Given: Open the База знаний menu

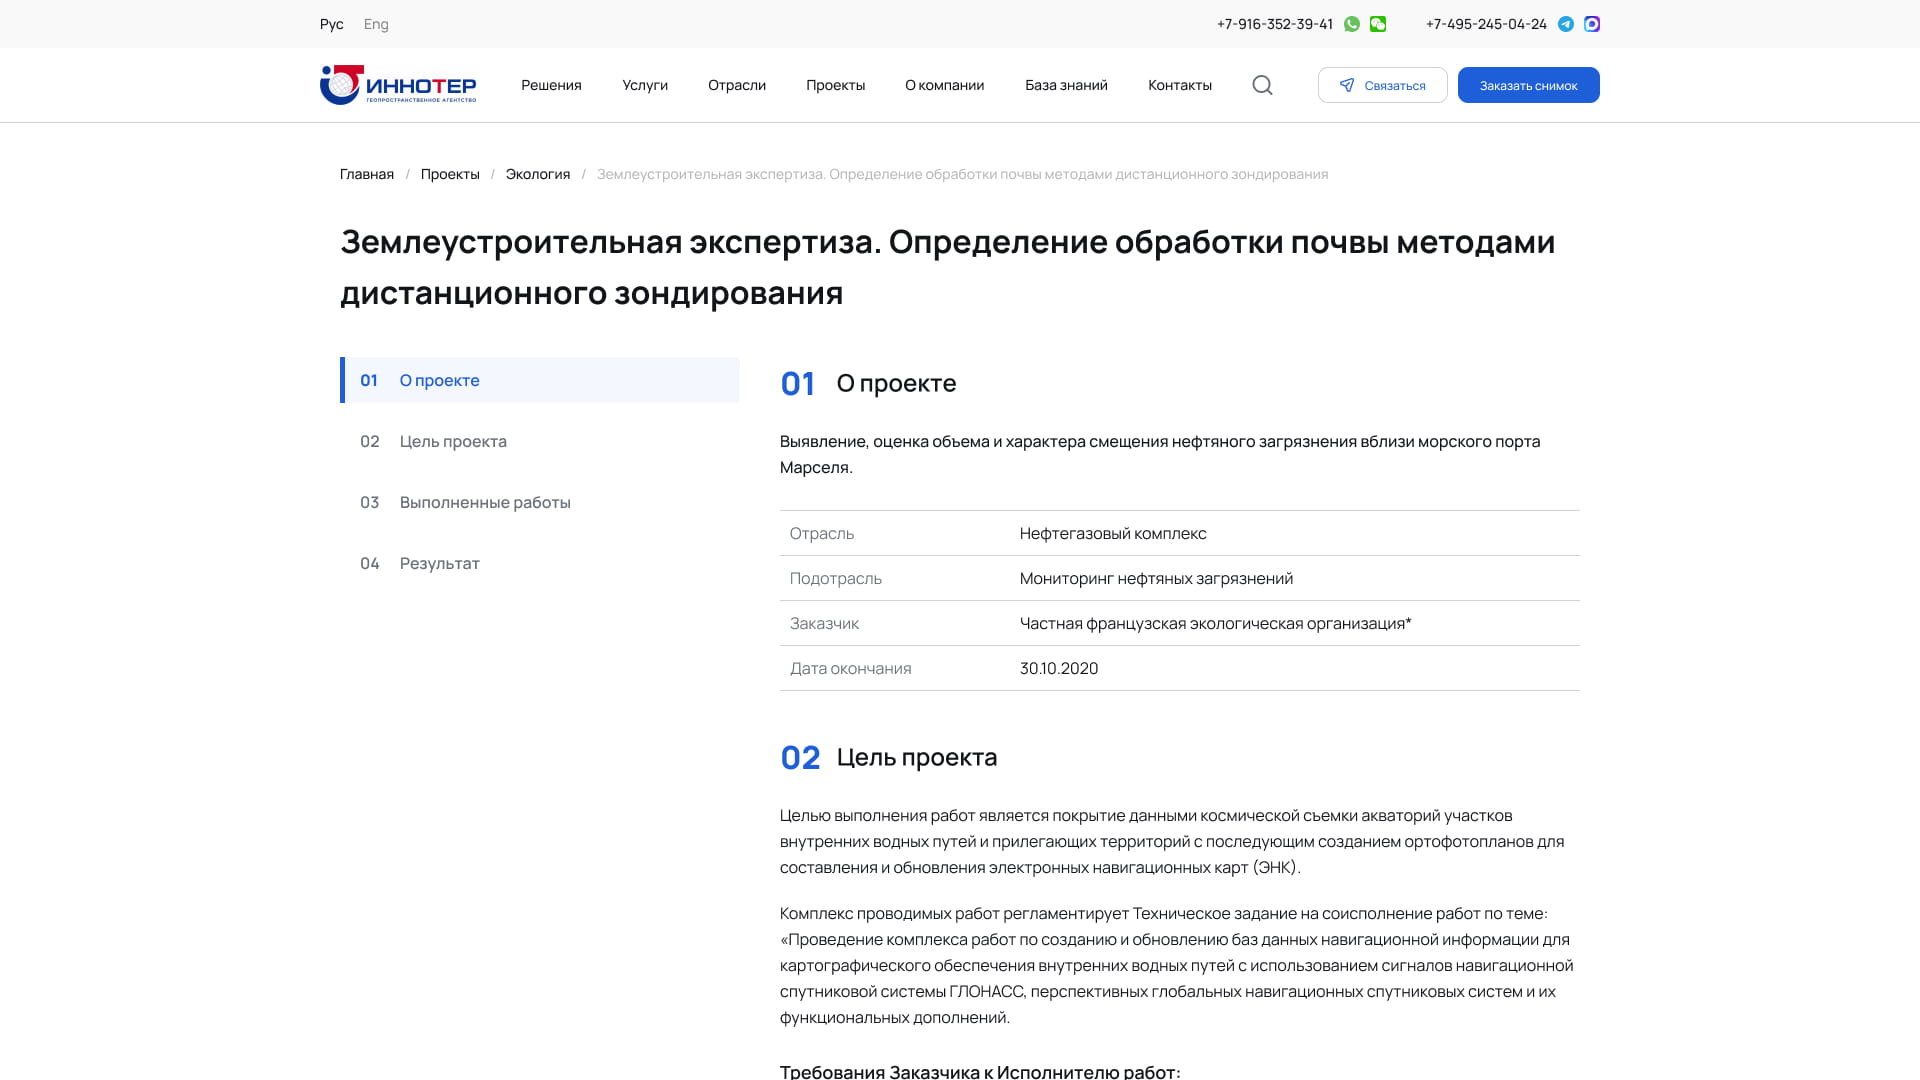Looking at the screenshot, I should 1066,85.
